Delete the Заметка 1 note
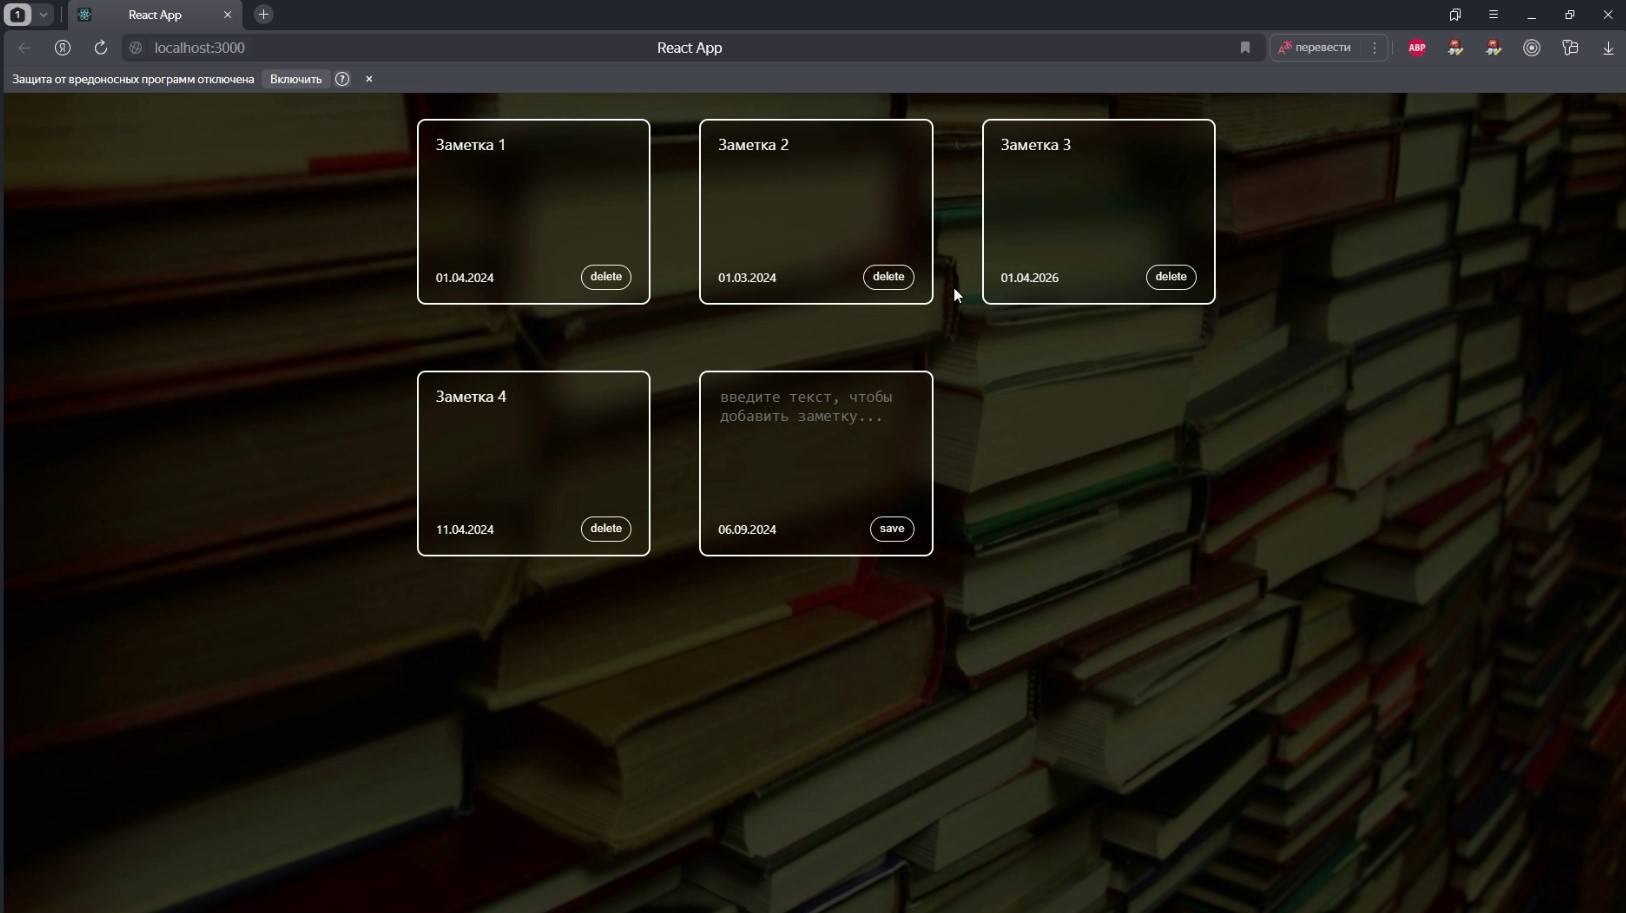The height and width of the screenshot is (913, 1626). pyautogui.click(x=606, y=277)
